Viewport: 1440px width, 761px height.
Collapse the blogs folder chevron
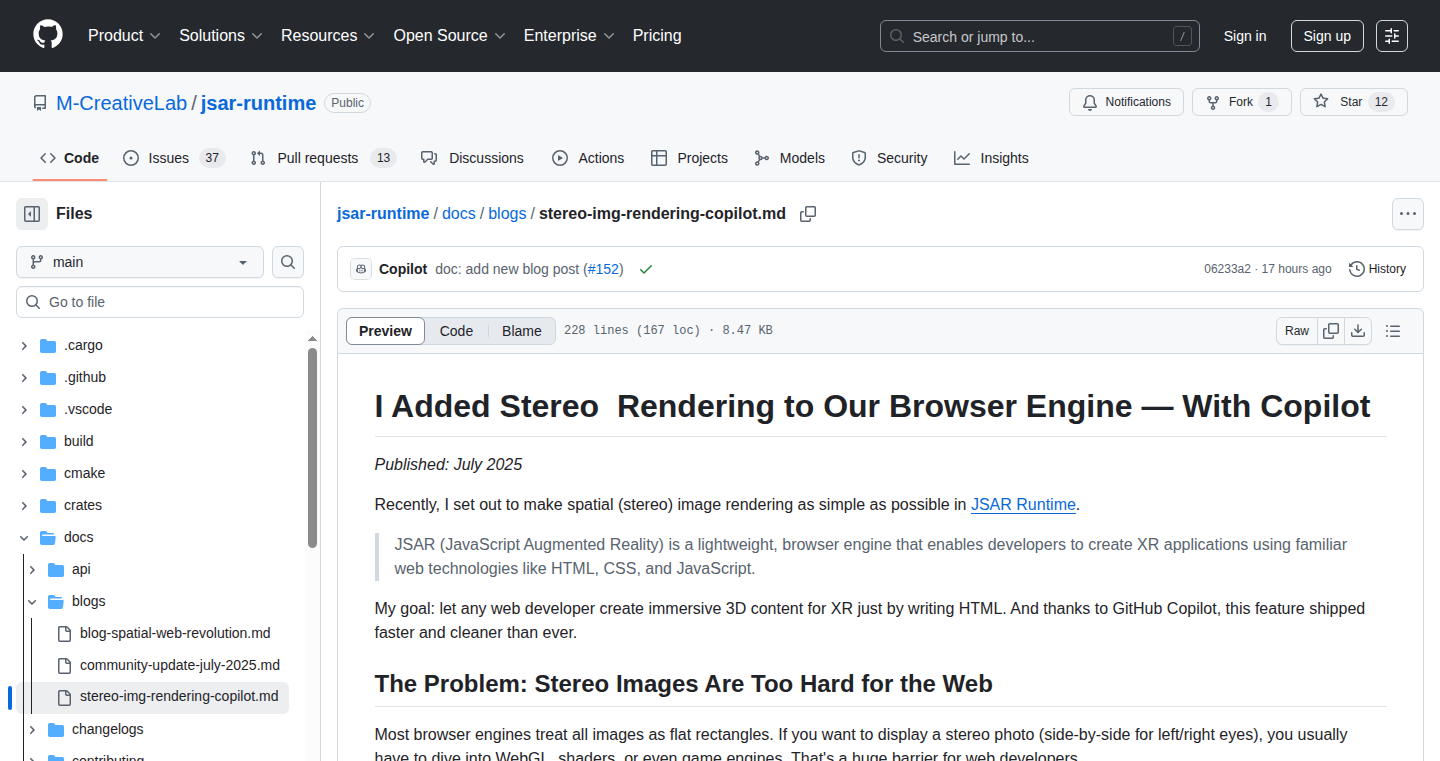coord(32,601)
